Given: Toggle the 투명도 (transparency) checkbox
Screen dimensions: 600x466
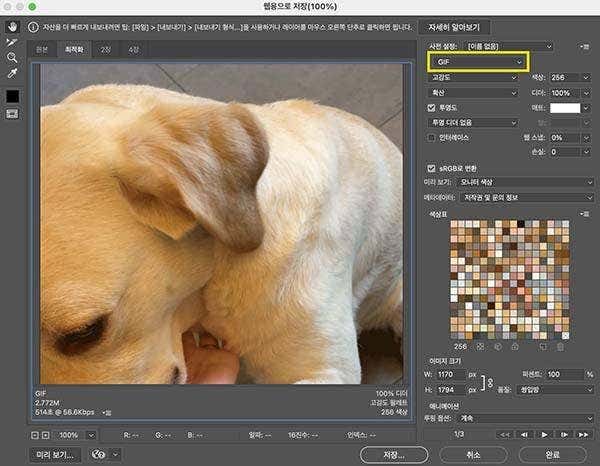Looking at the screenshot, I should (432, 107).
